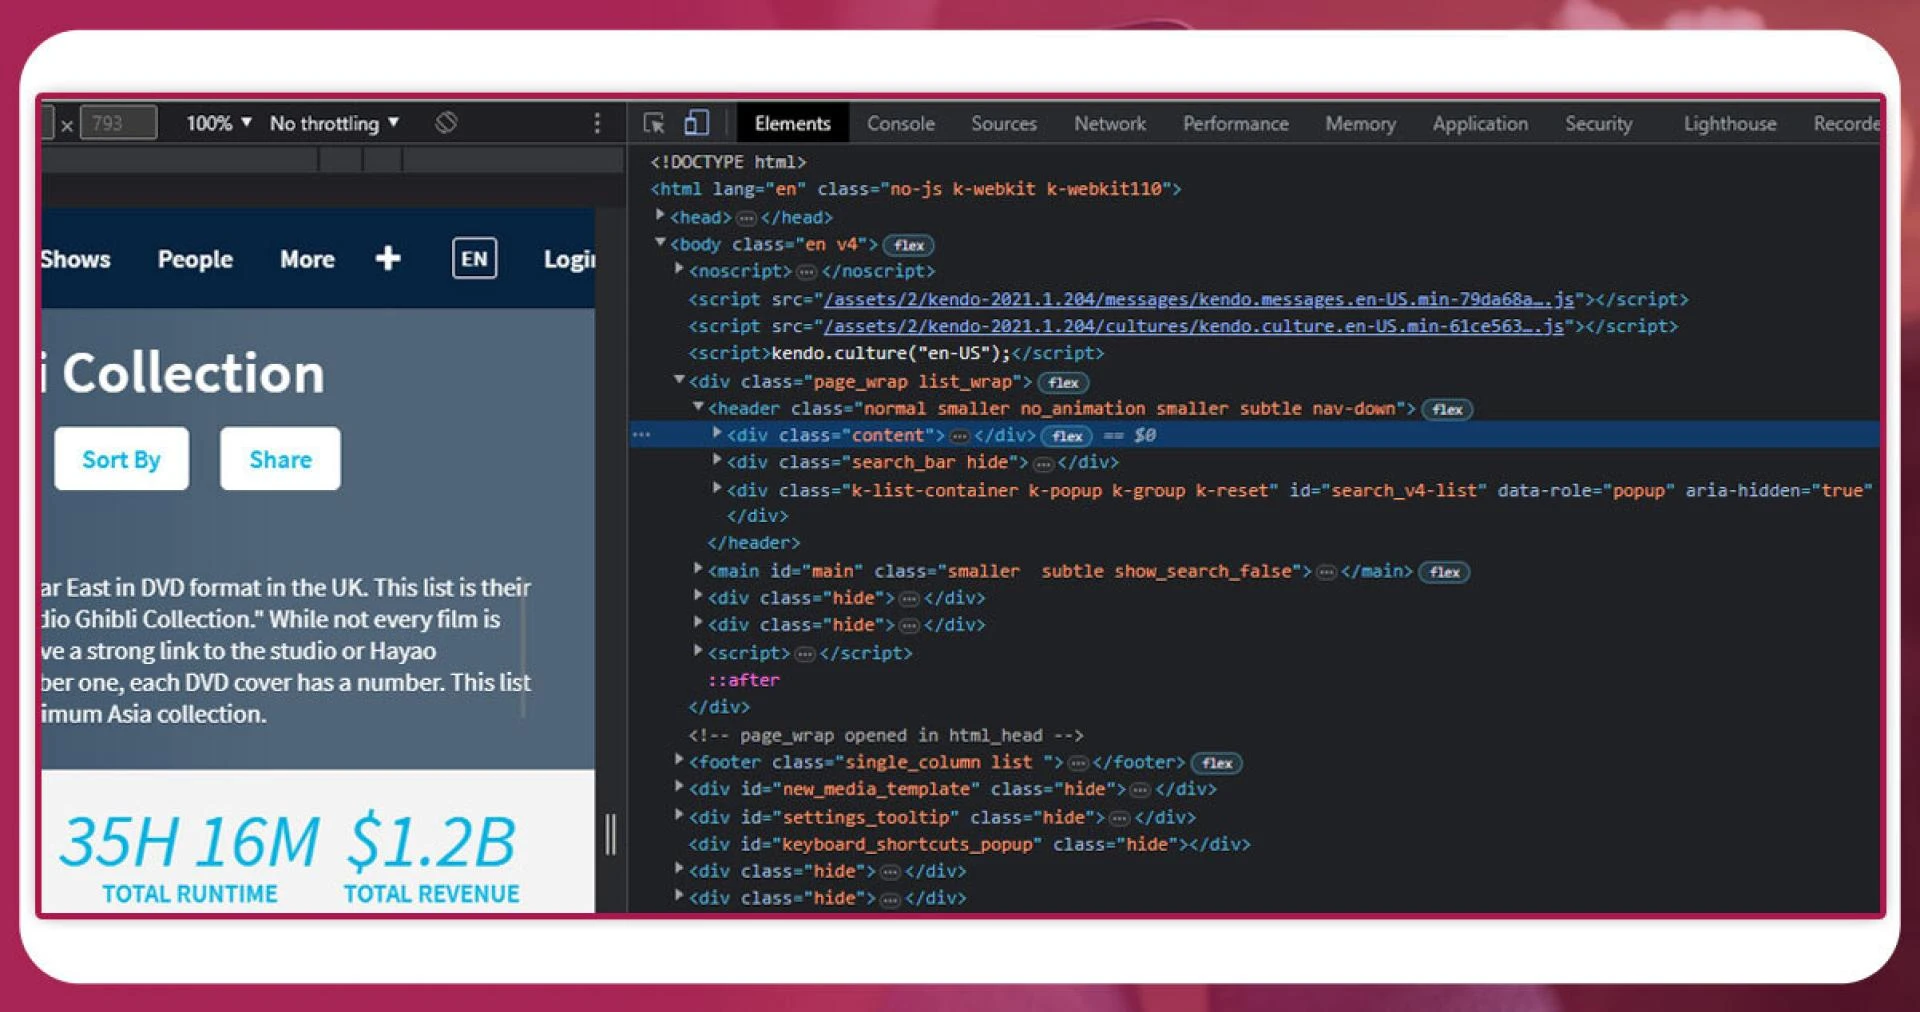Image resolution: width=1920 pixels, height=1012 pixels.
Task: Click the Share button
Action: tap(280, 459)
